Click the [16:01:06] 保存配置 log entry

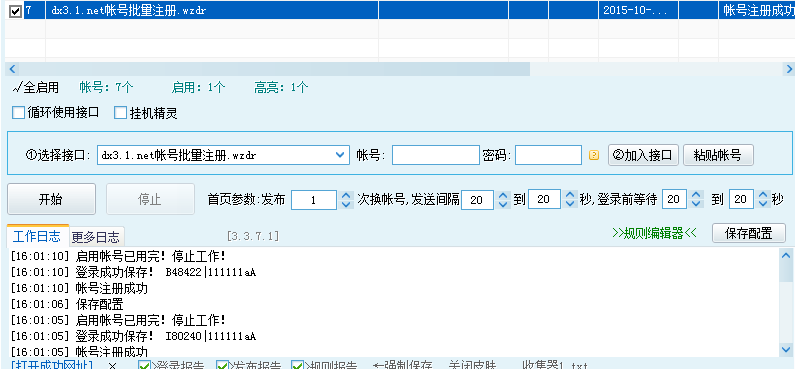click(x=67, y=305)
